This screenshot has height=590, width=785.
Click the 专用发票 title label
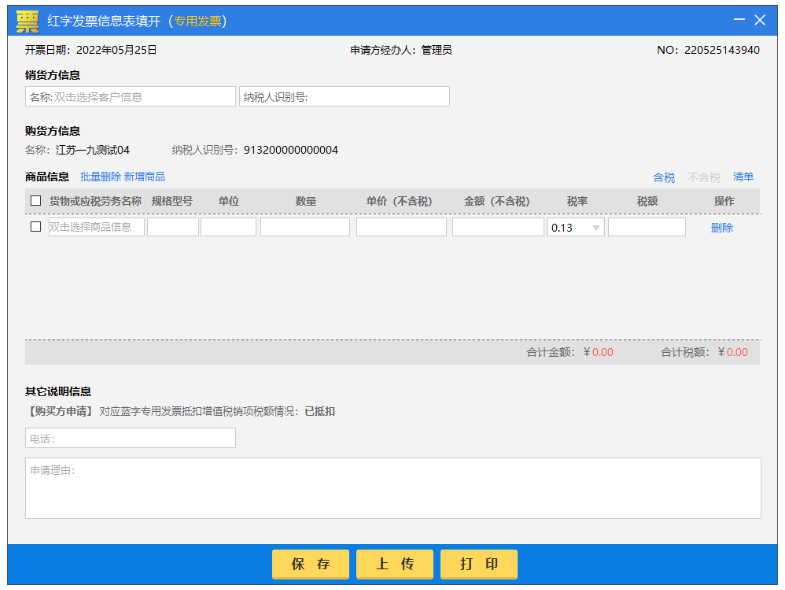(198, 21)
